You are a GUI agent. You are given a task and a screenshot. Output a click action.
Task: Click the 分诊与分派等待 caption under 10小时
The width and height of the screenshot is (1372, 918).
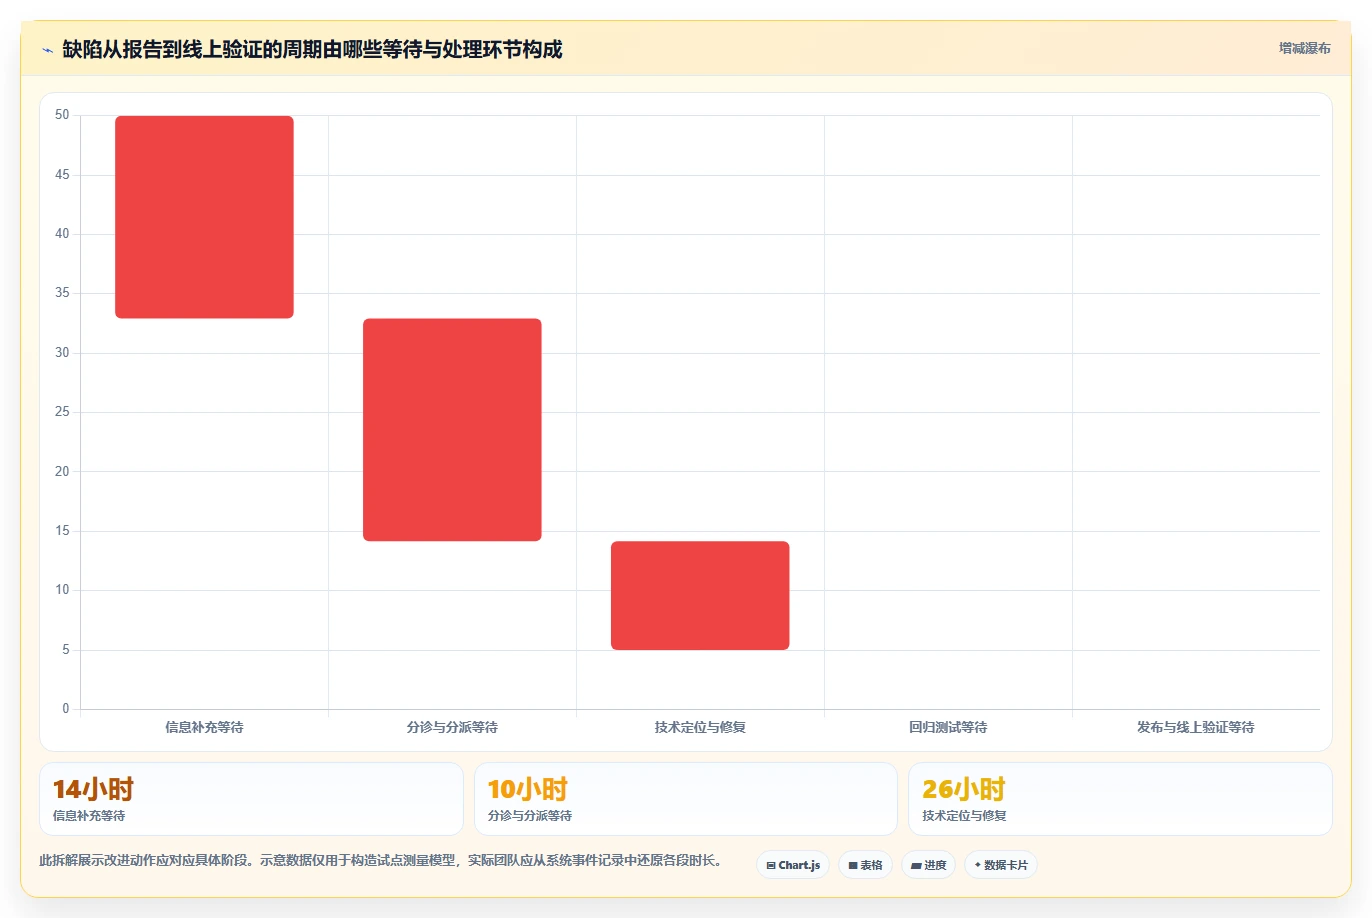click(530, 816)
